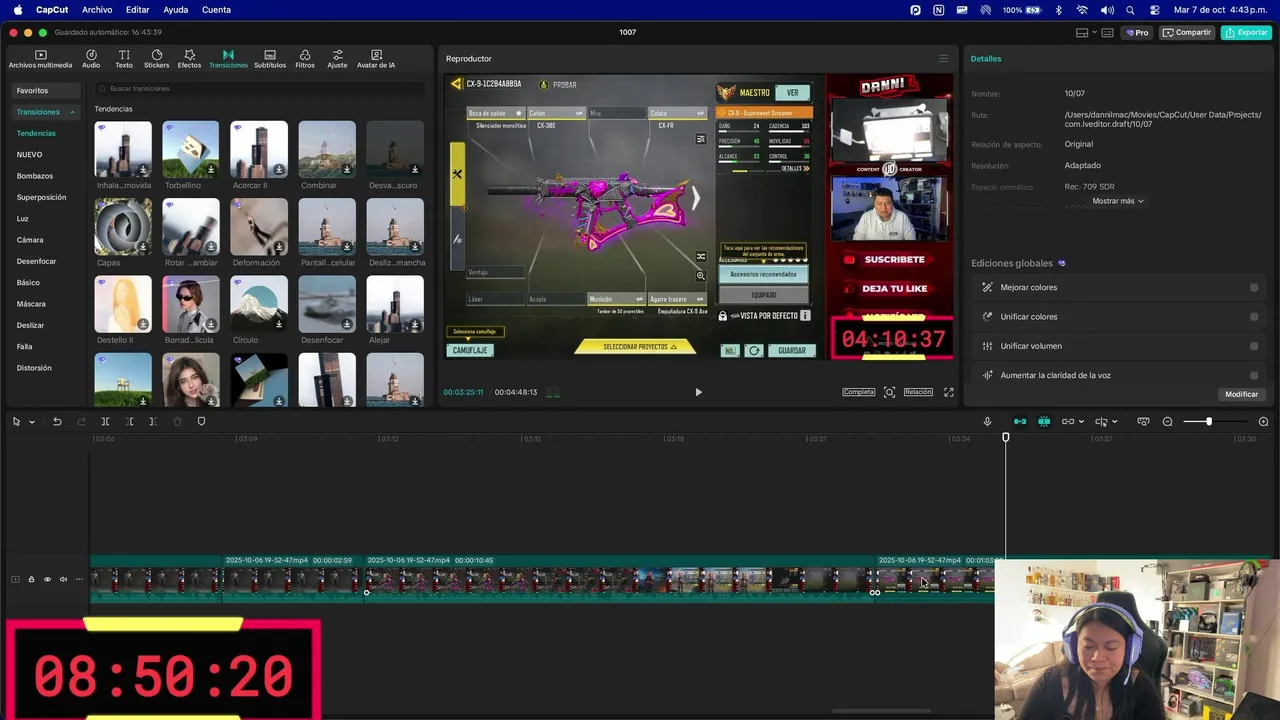Open the Avatar de IA panel
Image resolution: width=1280 pixels, height=720 pixels.
click(376, 59)
